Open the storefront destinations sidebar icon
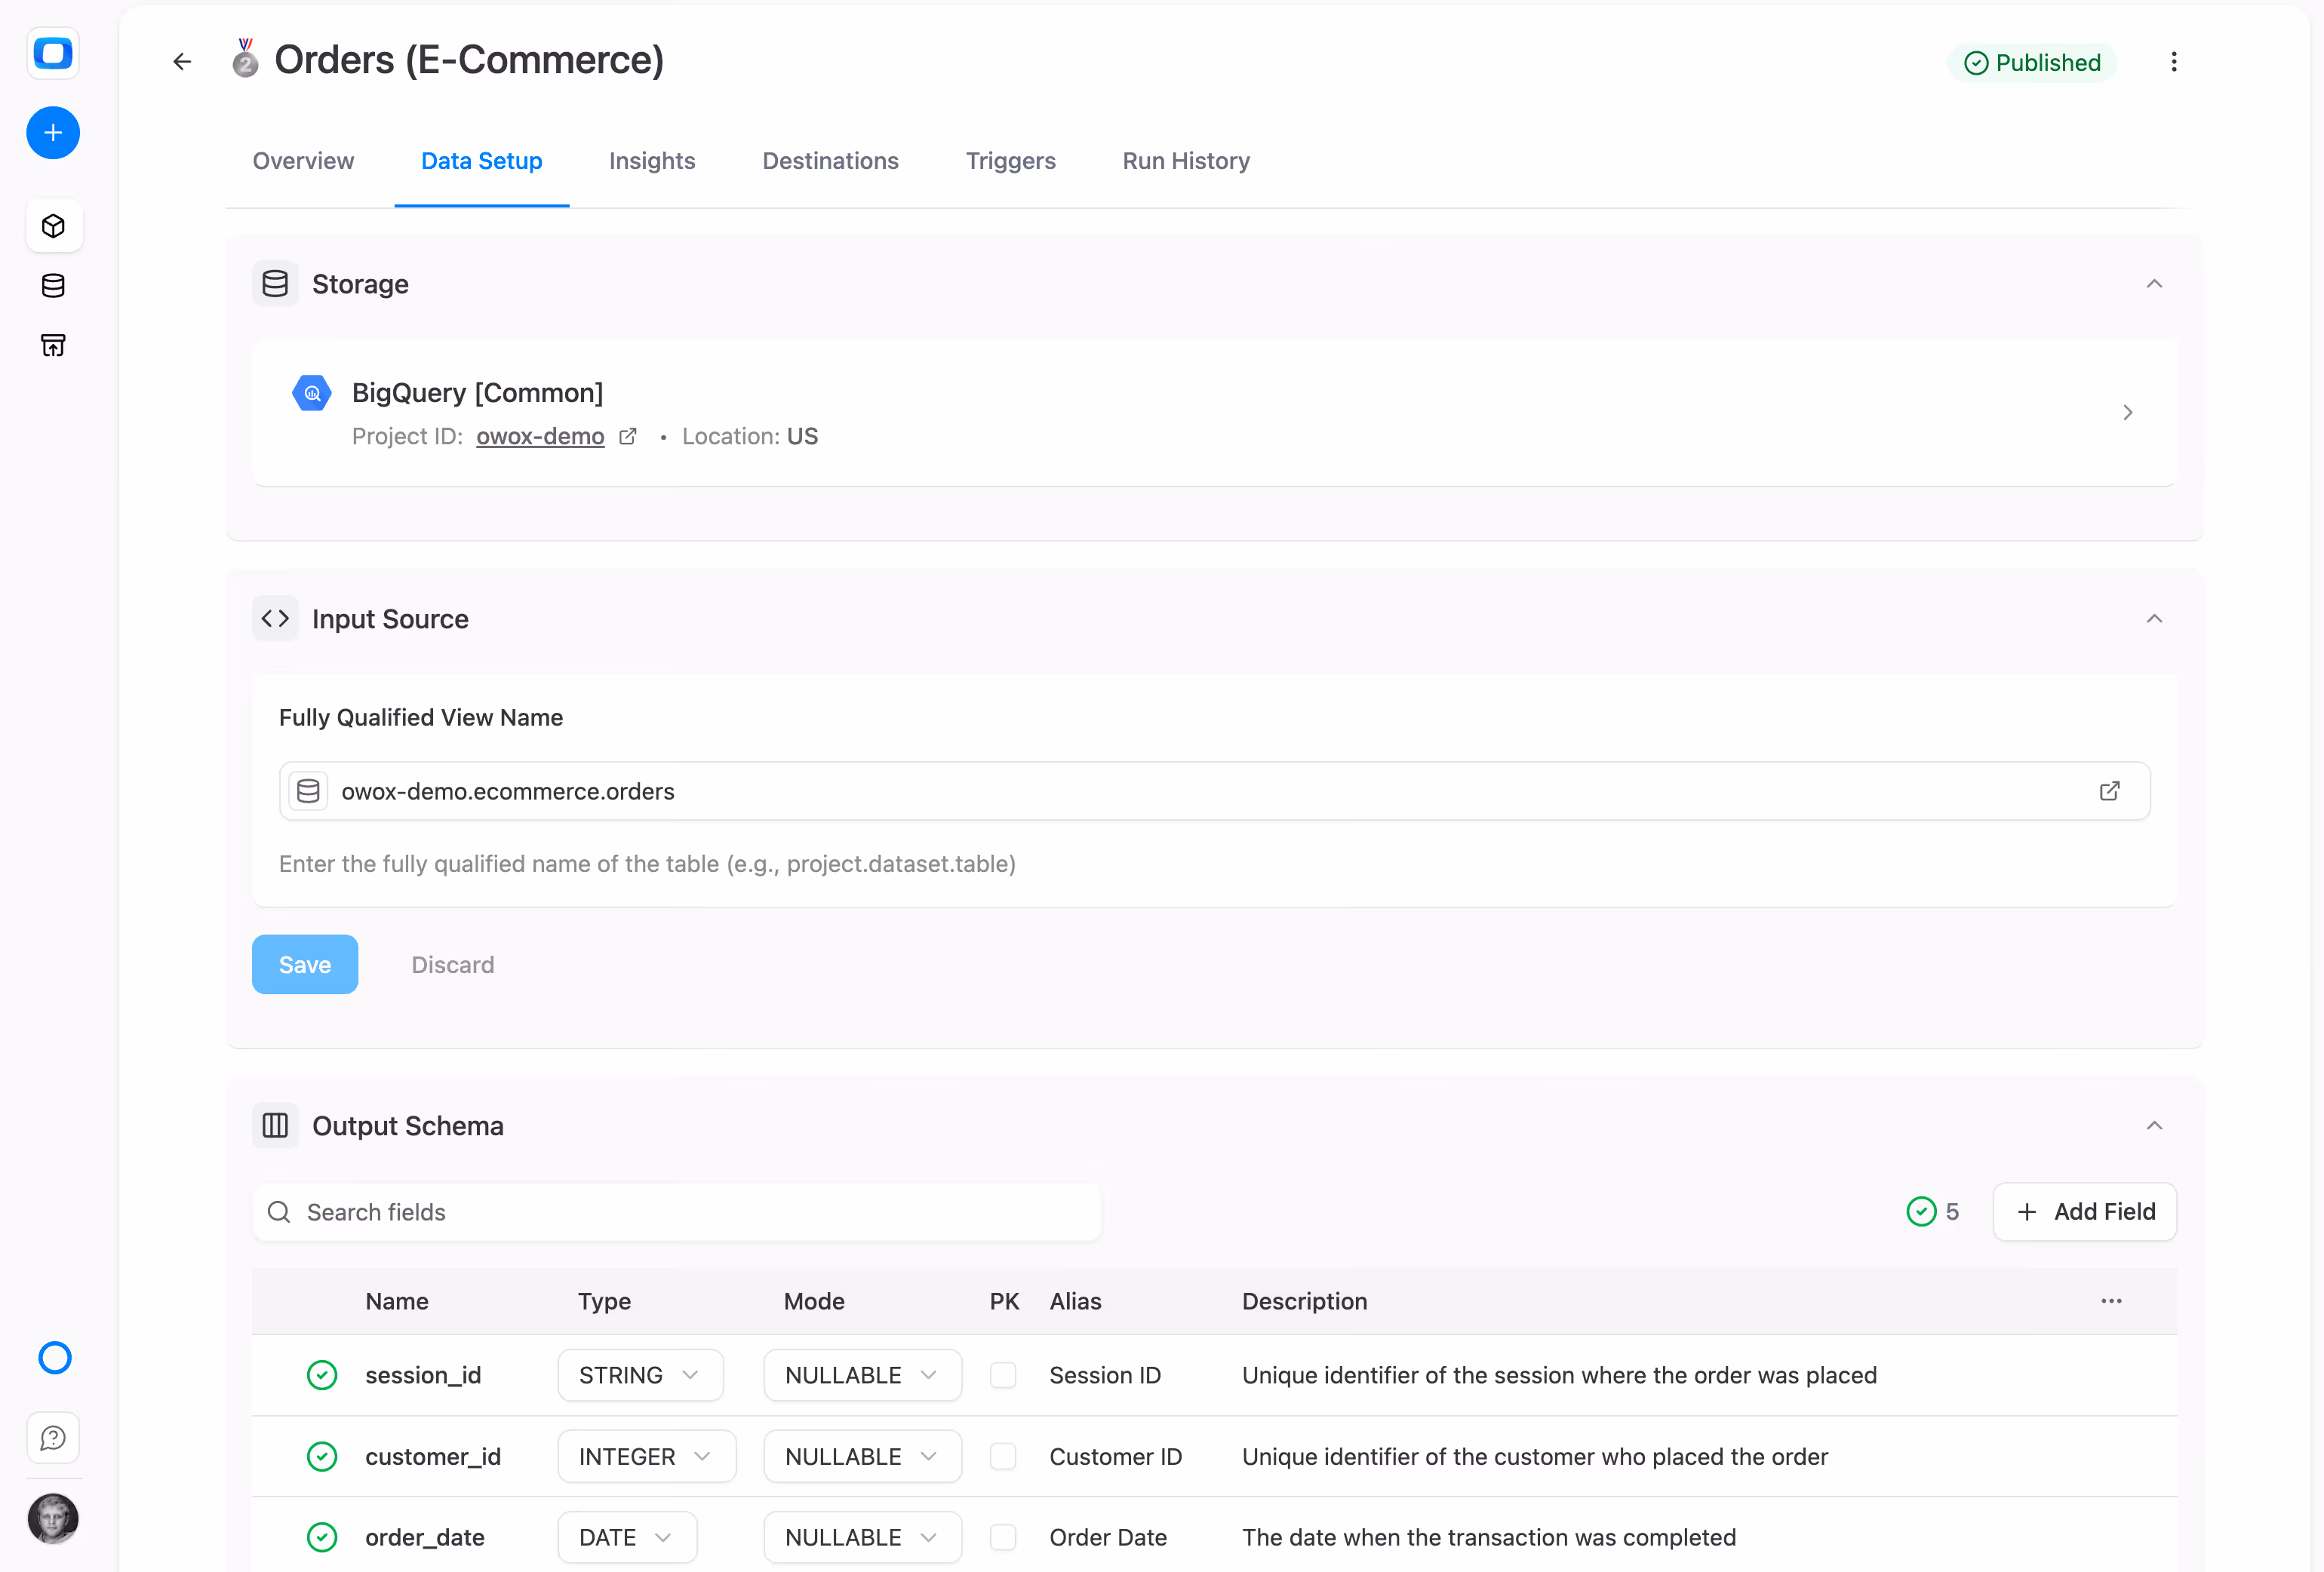 [x=53, y=346]
